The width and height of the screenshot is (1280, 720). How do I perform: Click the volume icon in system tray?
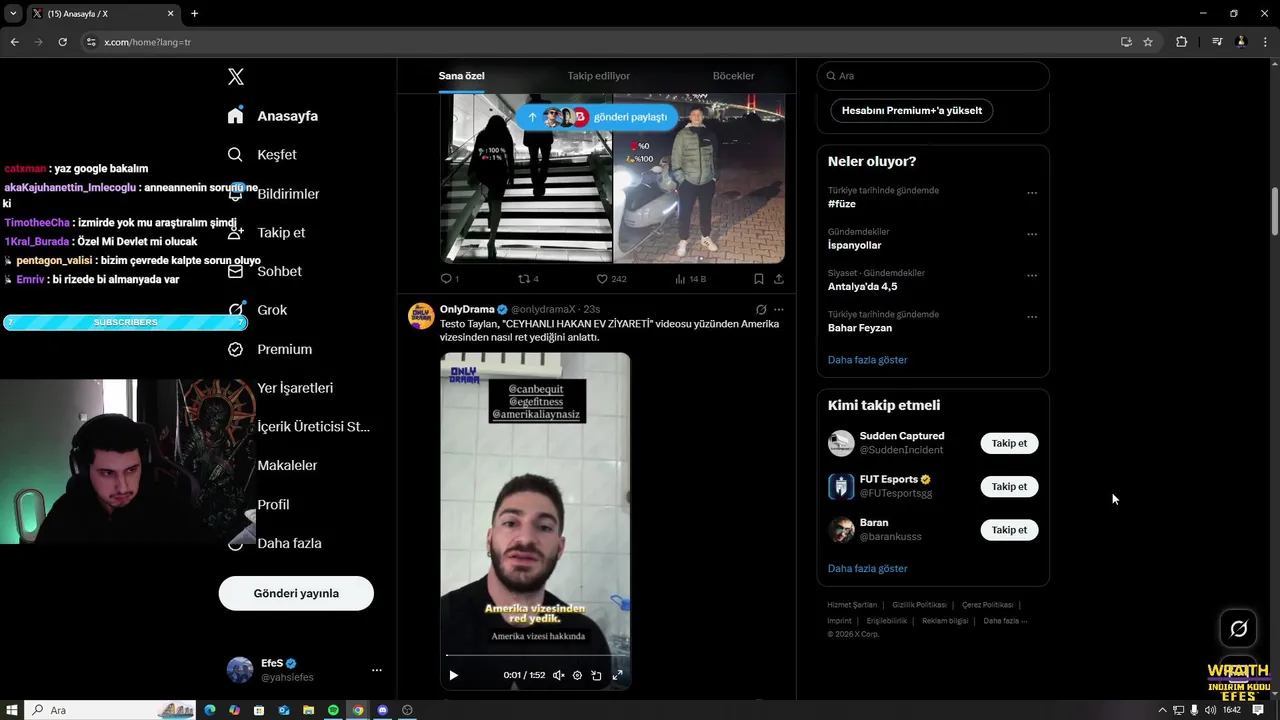[1210, 710]
